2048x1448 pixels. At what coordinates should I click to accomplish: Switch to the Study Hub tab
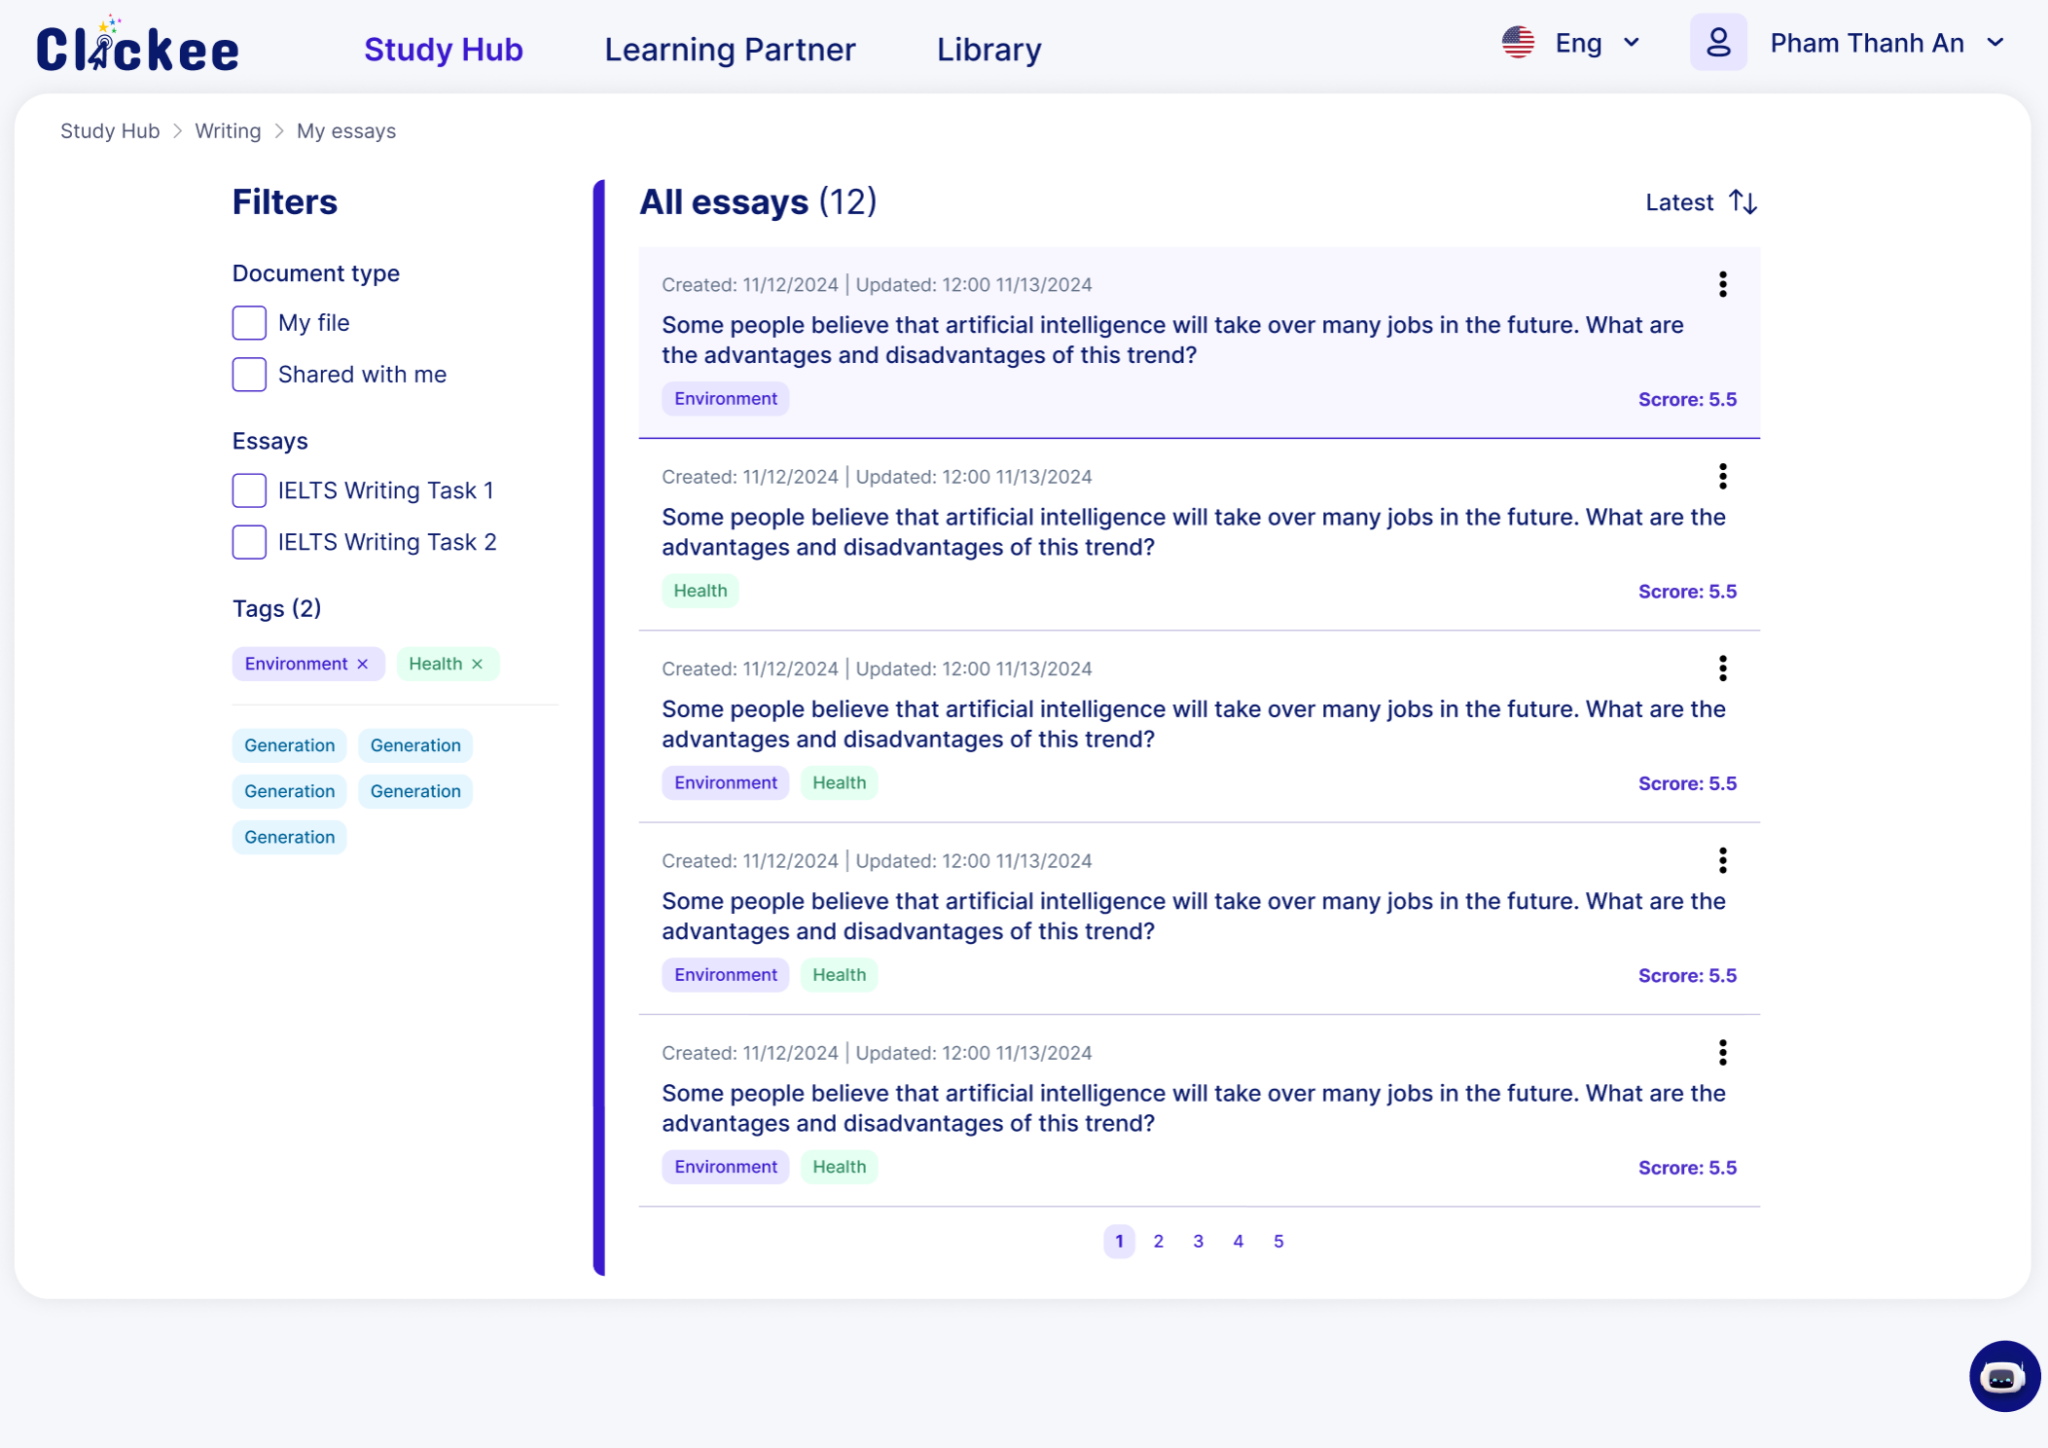443,49
